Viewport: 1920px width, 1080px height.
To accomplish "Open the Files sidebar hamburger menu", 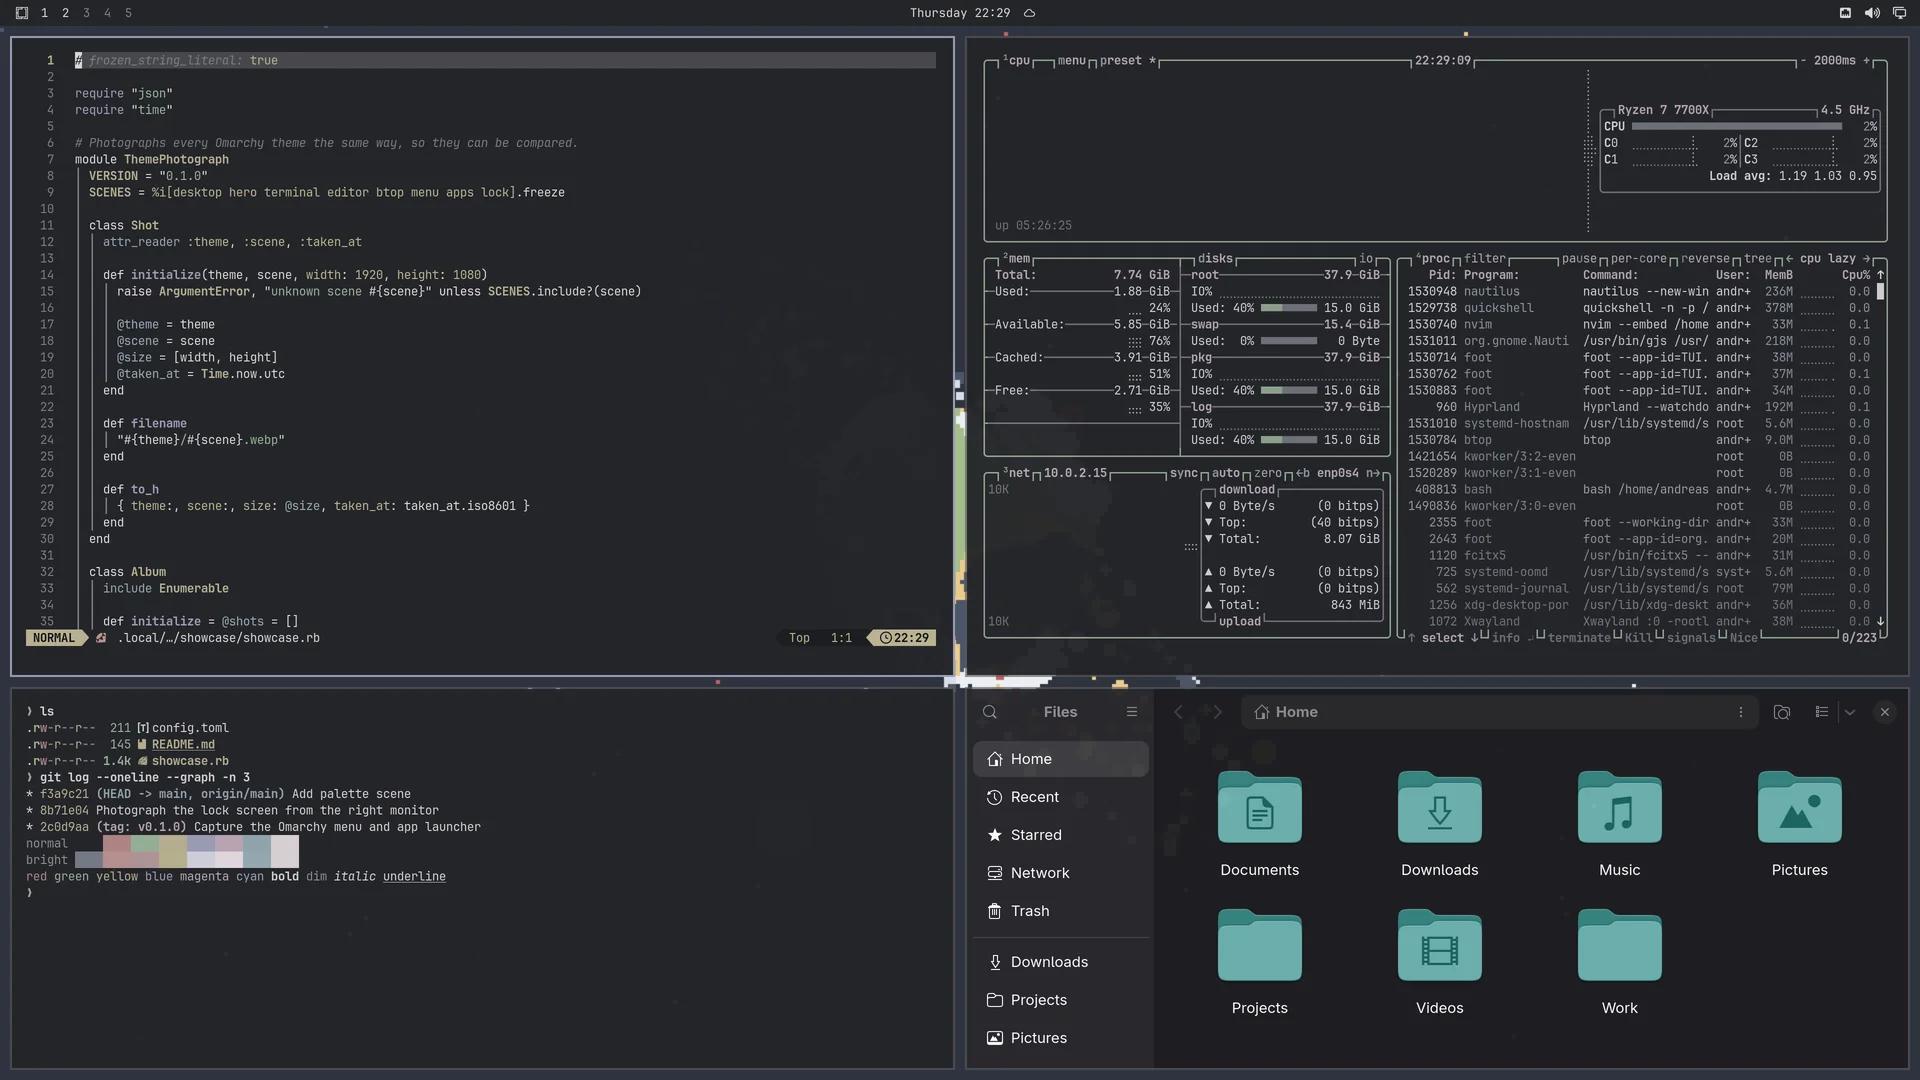I will (x=1132, y=712).
